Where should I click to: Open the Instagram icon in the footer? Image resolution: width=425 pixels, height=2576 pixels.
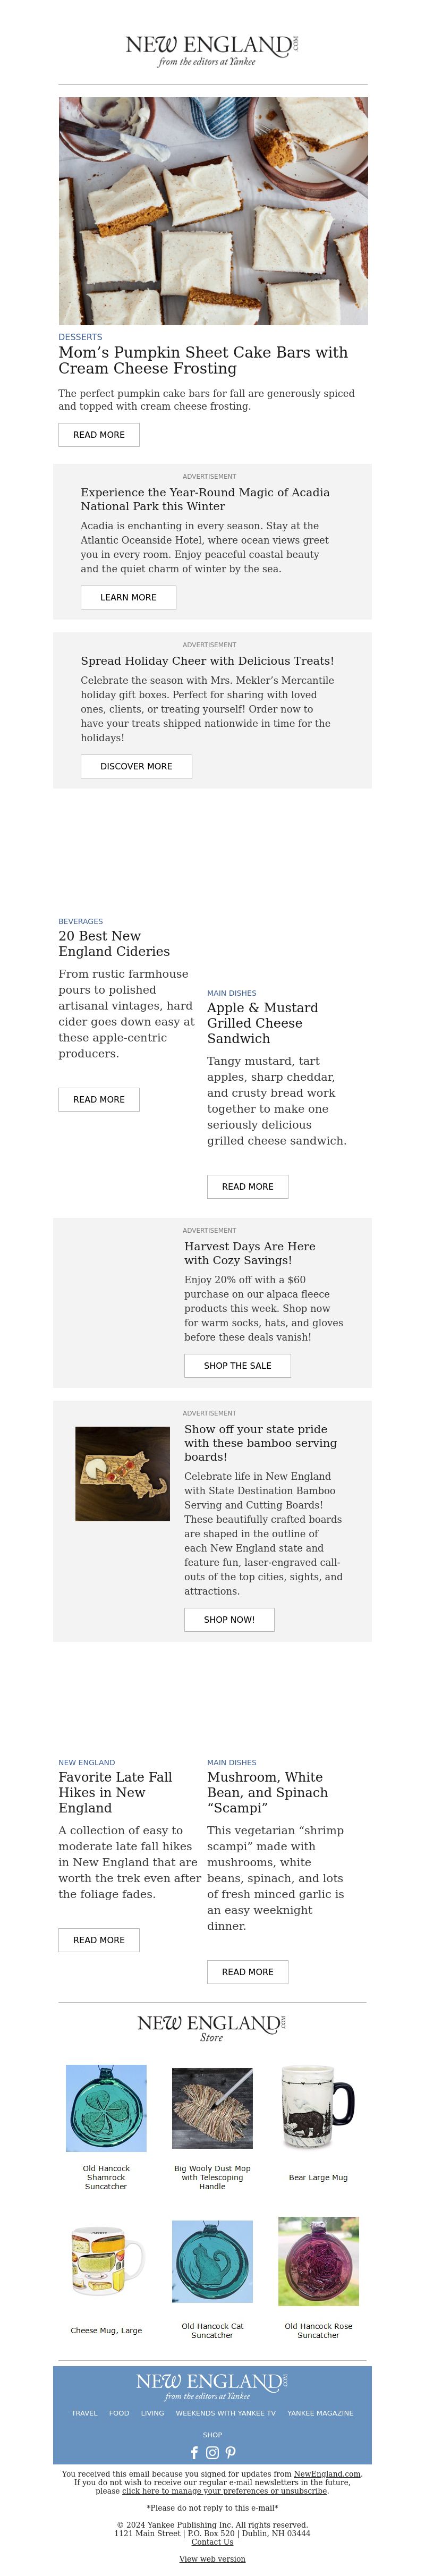coord(212,2452)
